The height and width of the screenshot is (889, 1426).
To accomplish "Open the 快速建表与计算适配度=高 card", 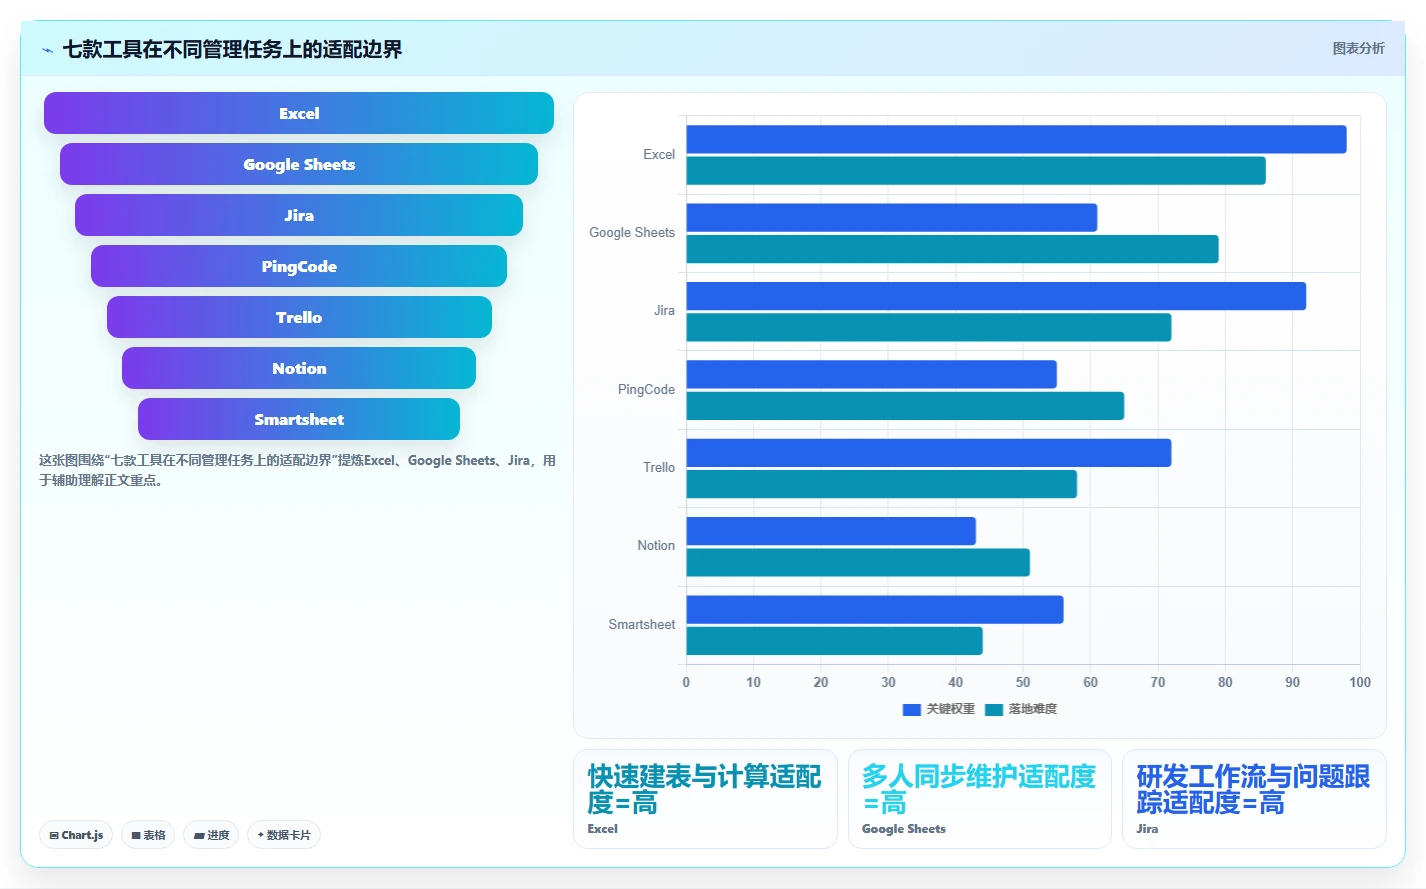I will (x=705, y=799).
